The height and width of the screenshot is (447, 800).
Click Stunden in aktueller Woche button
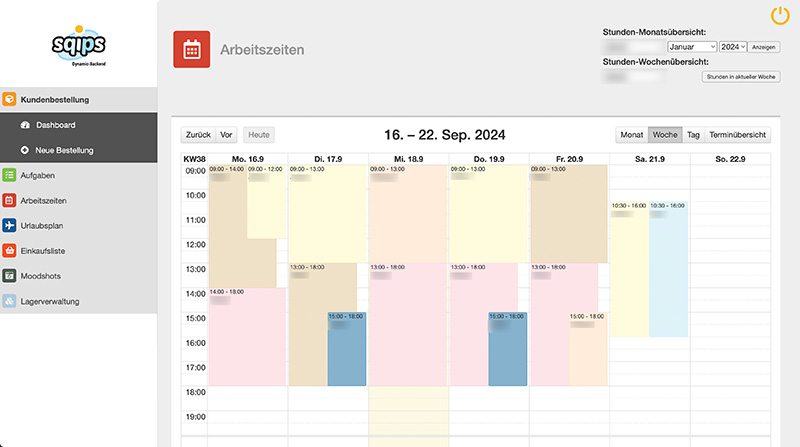(x=741, y=76)
